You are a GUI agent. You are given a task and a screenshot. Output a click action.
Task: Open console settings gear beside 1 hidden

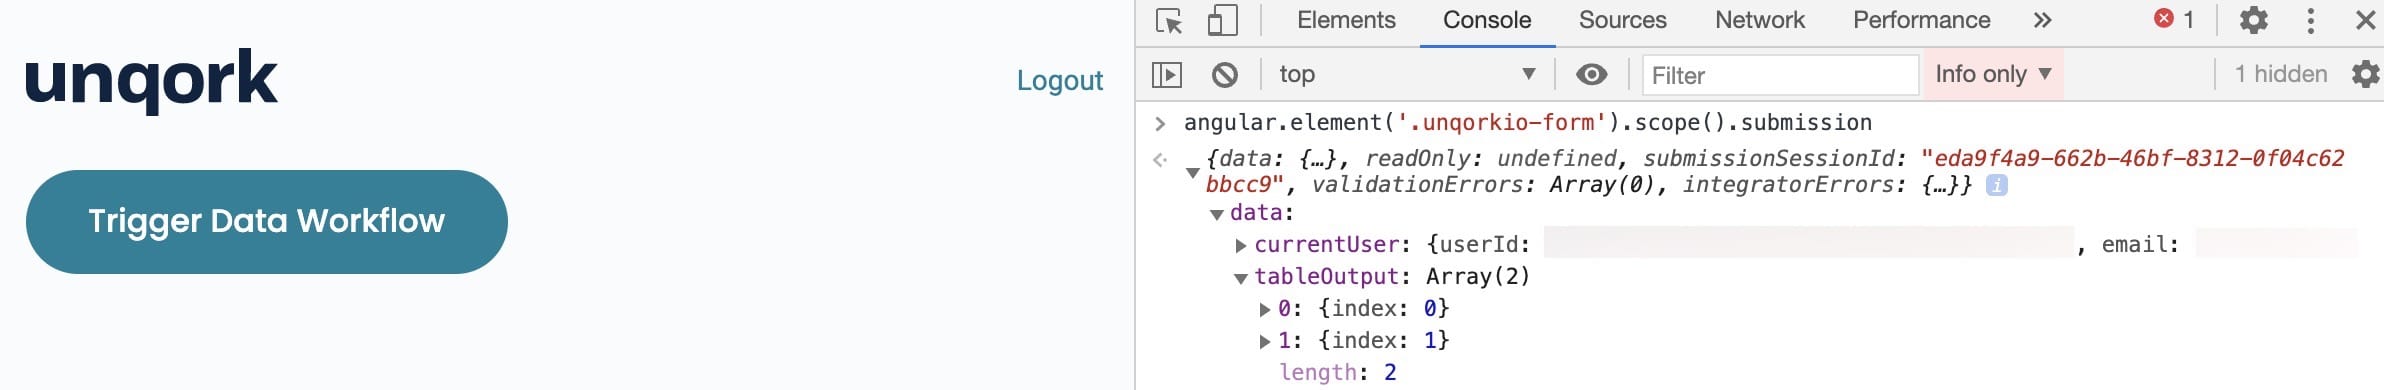click(2365, 74)
